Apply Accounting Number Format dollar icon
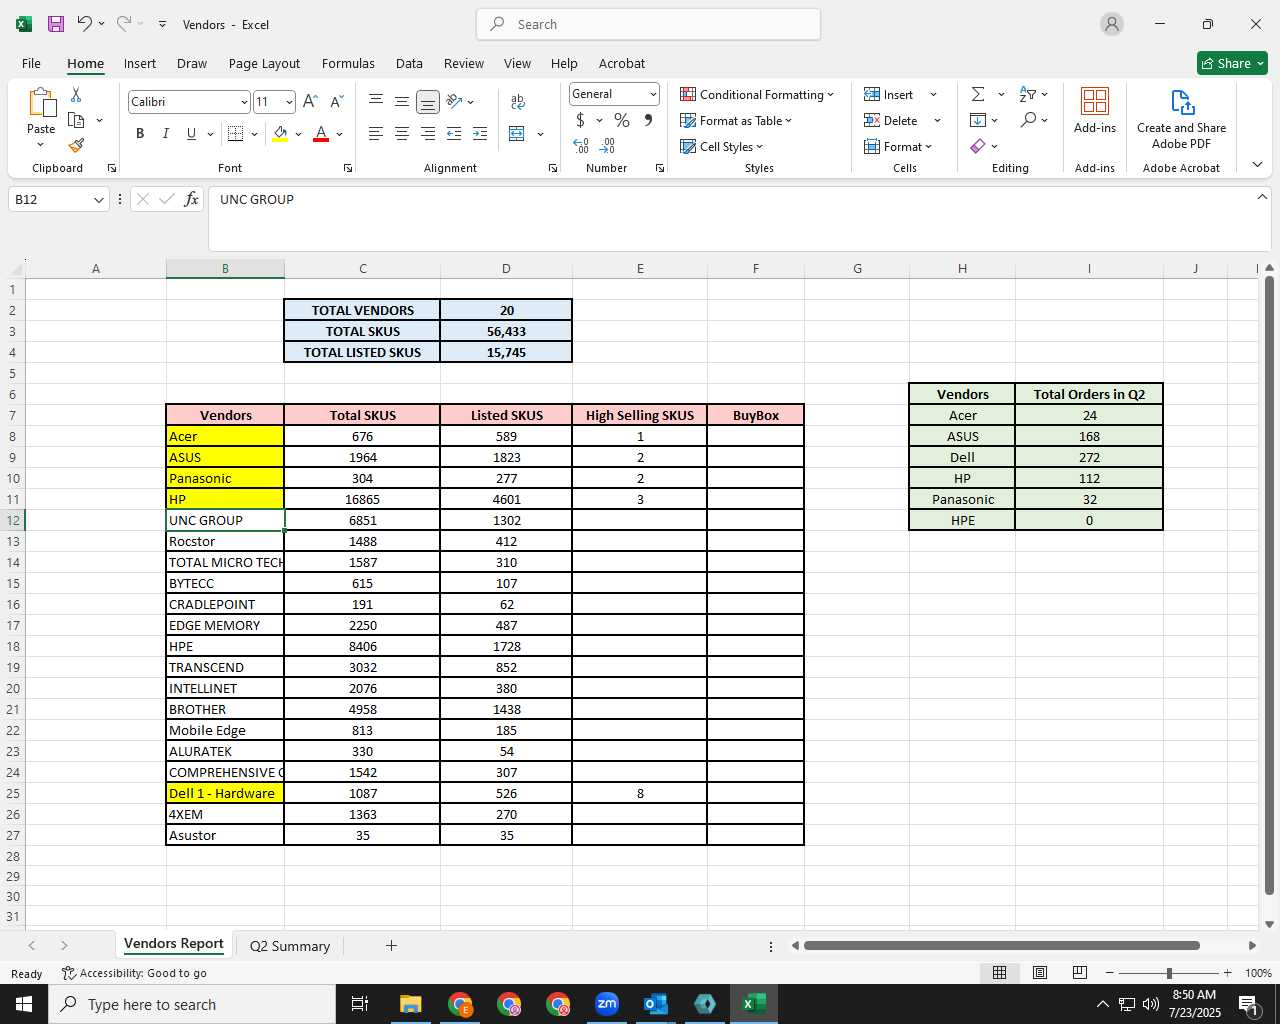1280x1024 pixels. coord(580,120)
